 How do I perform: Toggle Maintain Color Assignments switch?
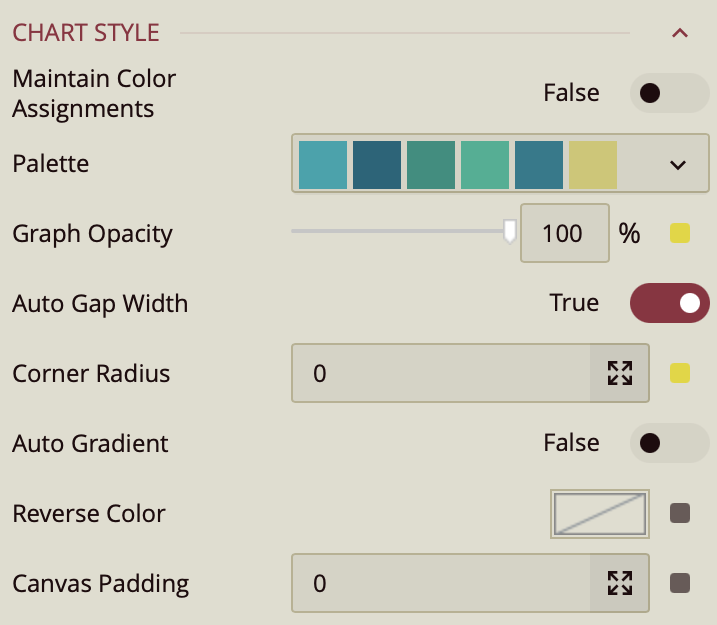click(x=669, y=94)
